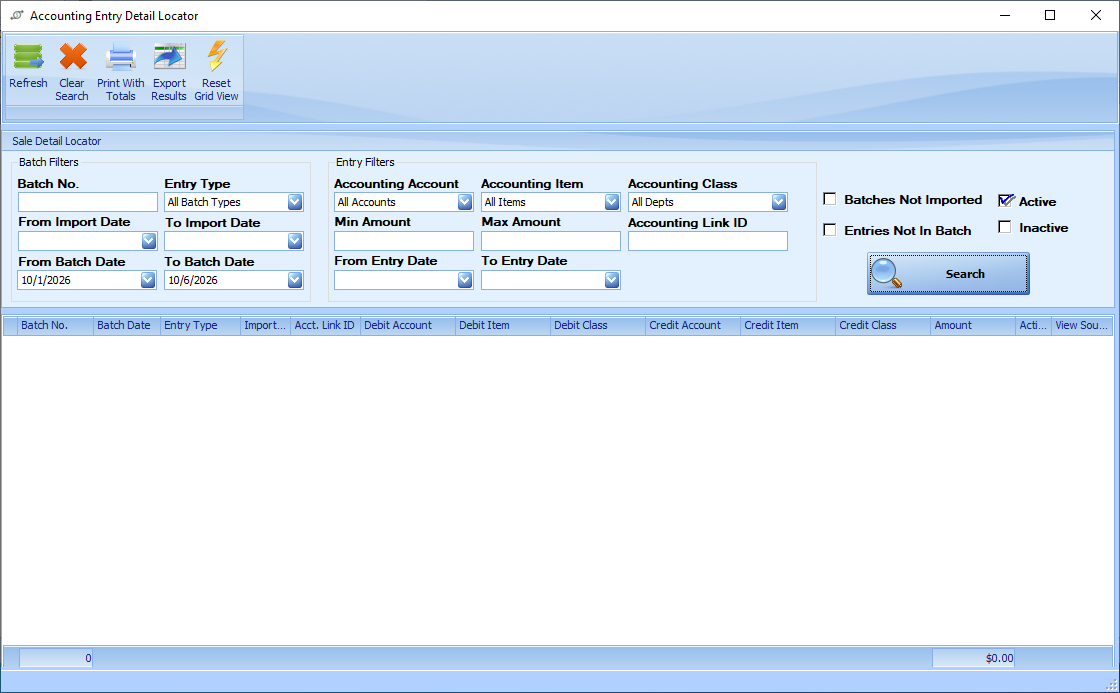This screenshot has width=1120, height=693.
Task: Maximize the Accounting Entry Detail Locator window
Action: point(1050,15)
